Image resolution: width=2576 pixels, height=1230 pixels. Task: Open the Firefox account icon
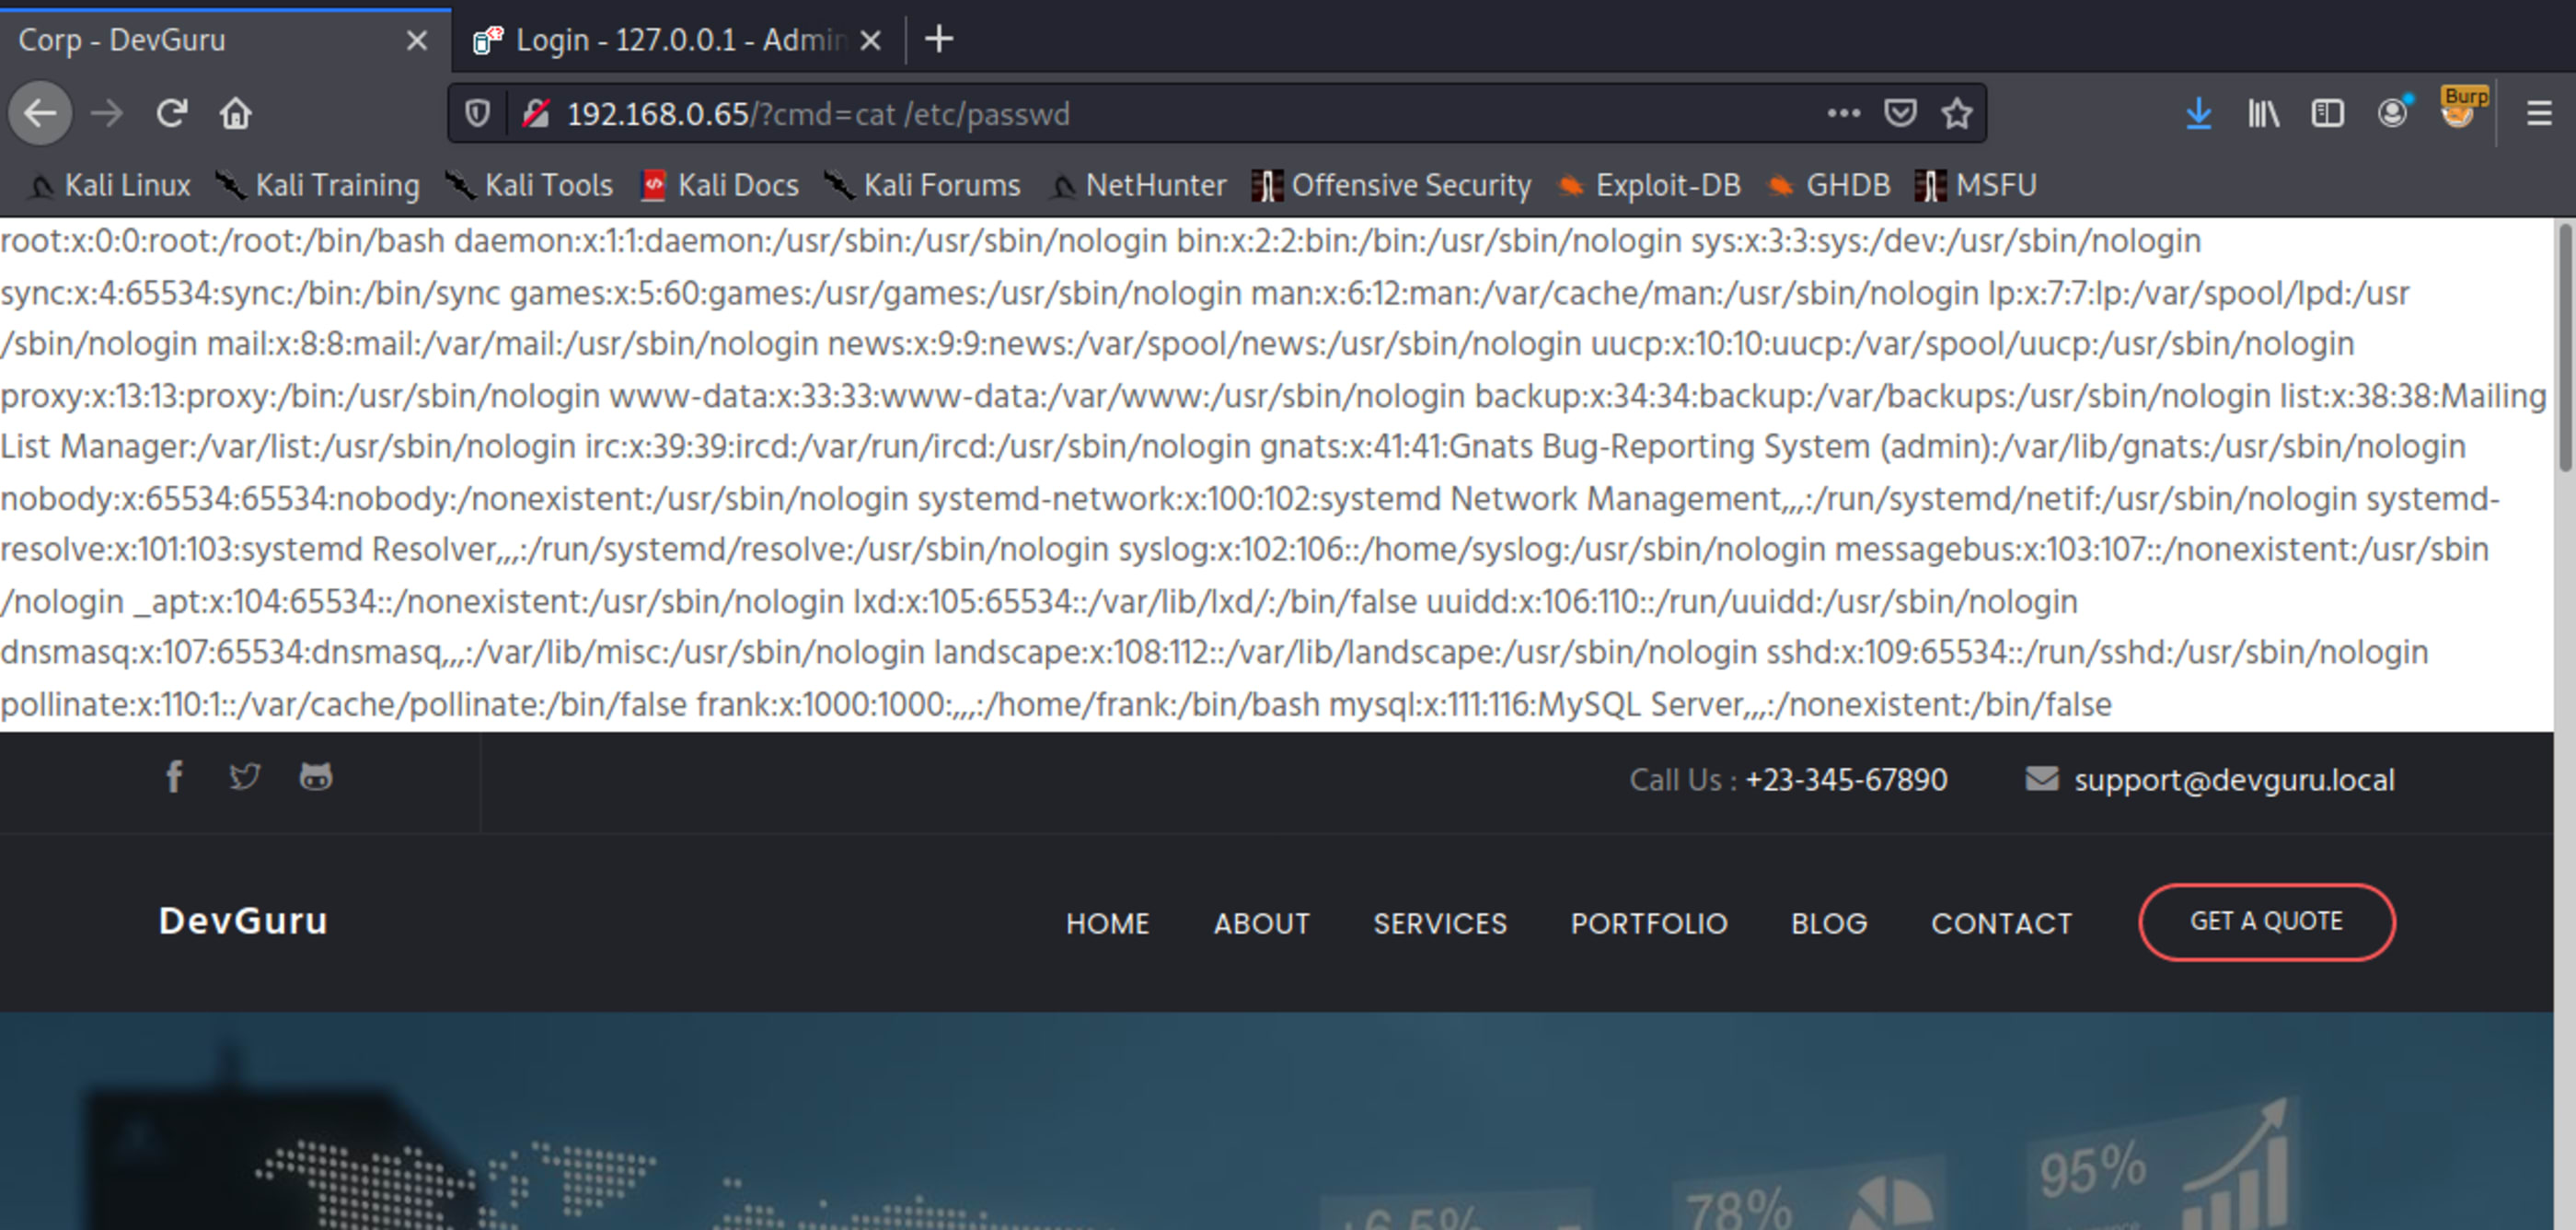click(x=2392, y=114)
